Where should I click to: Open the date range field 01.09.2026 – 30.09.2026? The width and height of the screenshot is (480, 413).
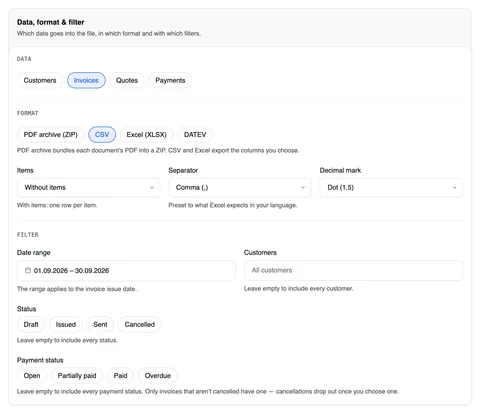126,270
